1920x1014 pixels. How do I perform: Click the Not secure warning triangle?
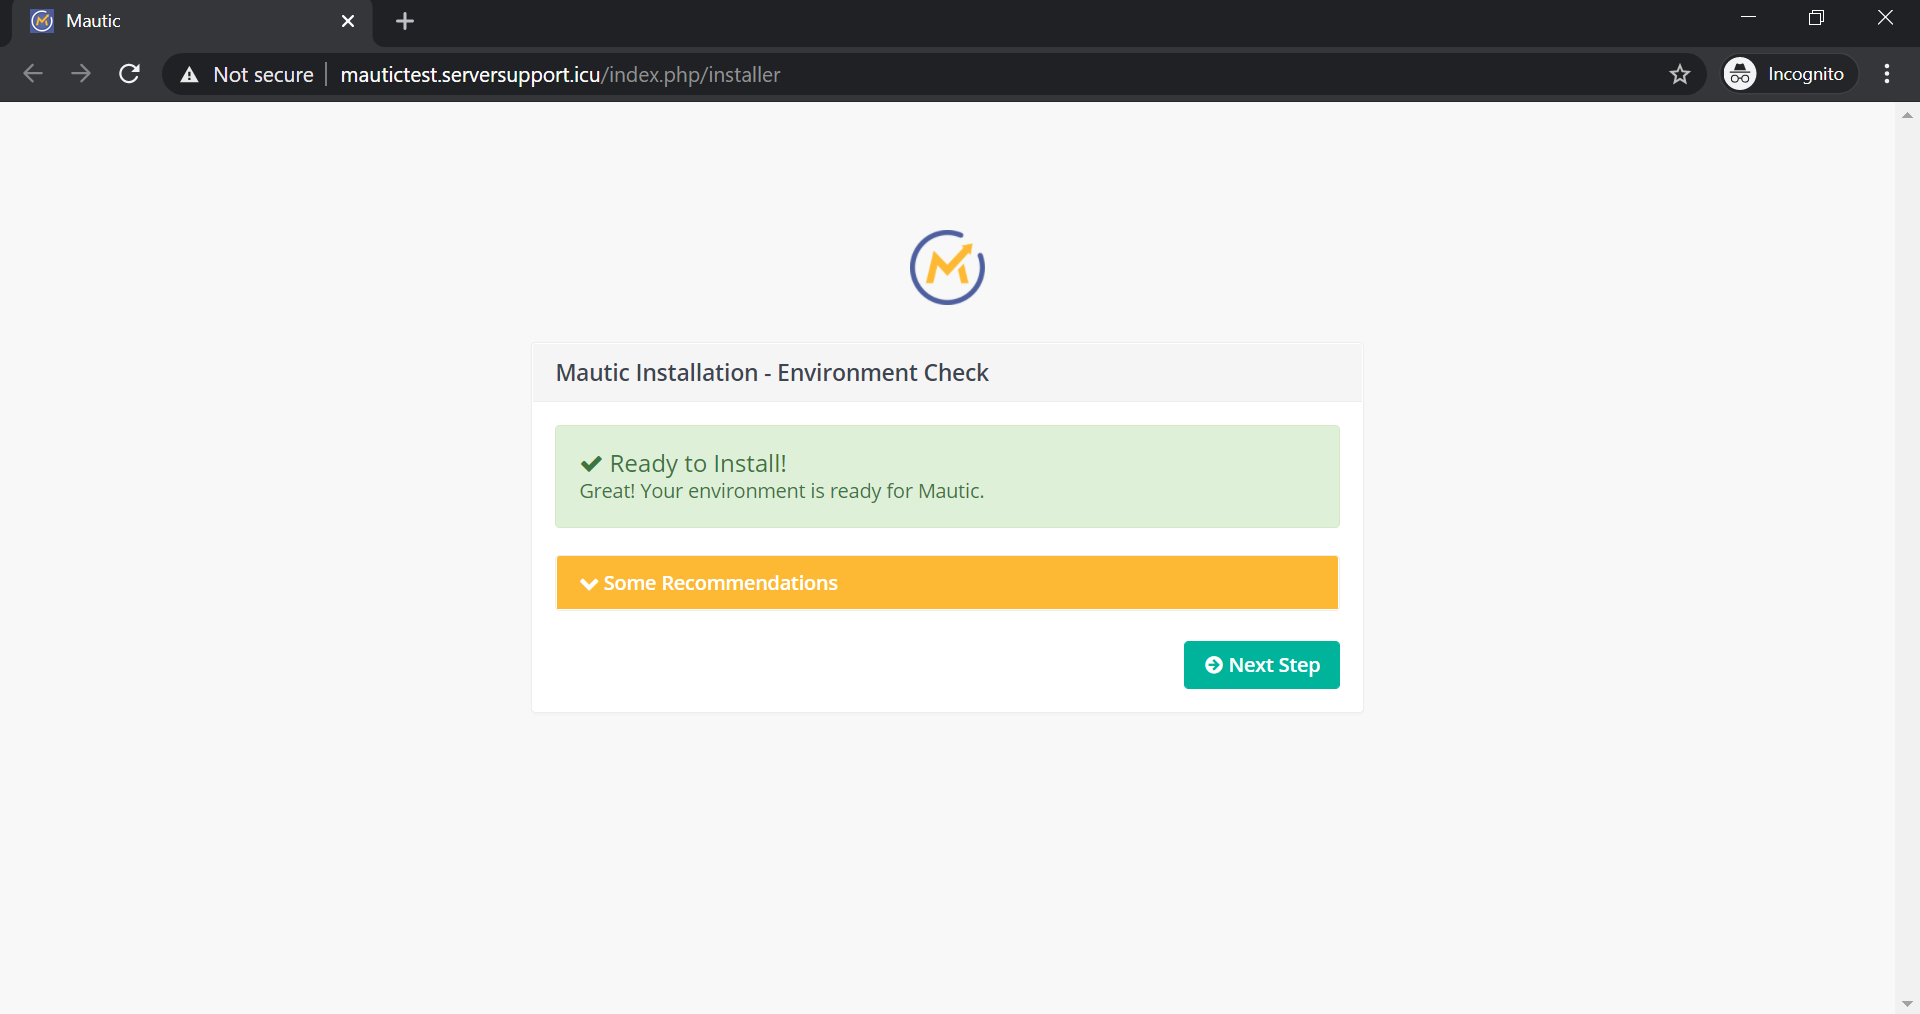[189, 75]
